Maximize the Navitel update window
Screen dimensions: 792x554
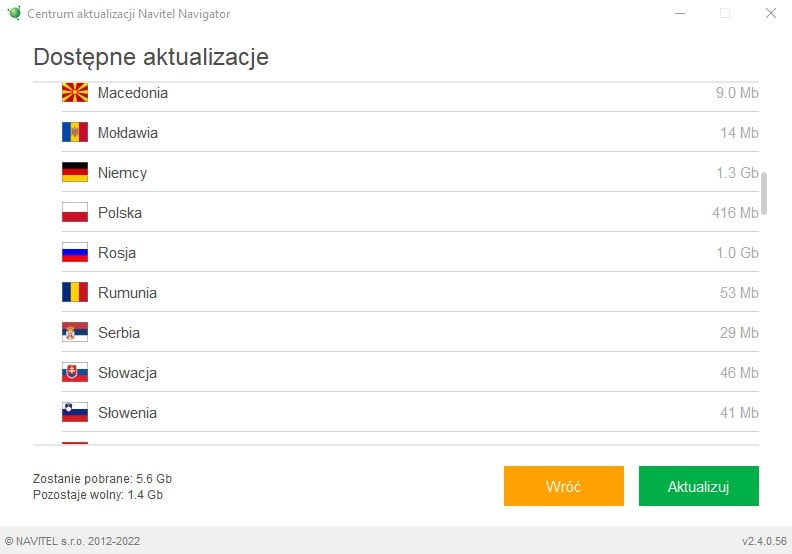725,13
